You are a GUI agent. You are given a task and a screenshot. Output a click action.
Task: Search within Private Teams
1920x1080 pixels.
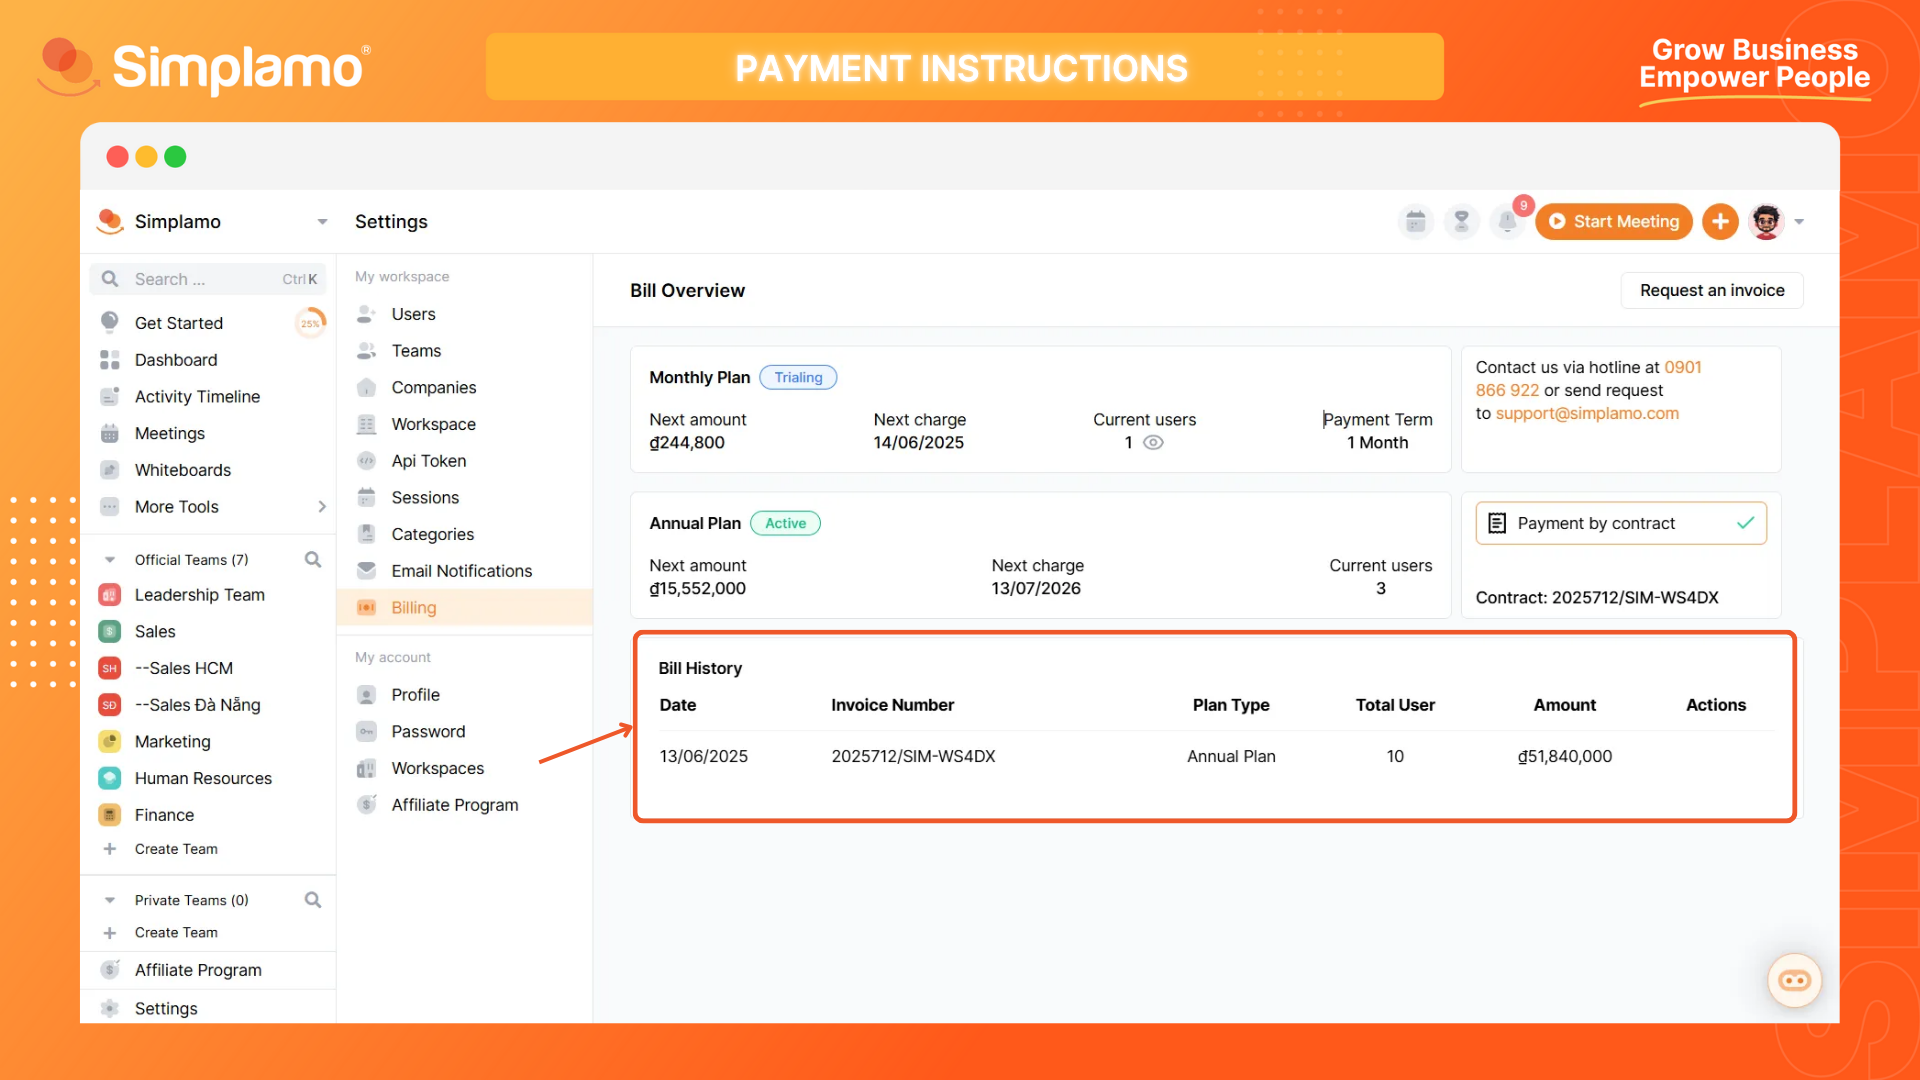(x=313, y=900)
